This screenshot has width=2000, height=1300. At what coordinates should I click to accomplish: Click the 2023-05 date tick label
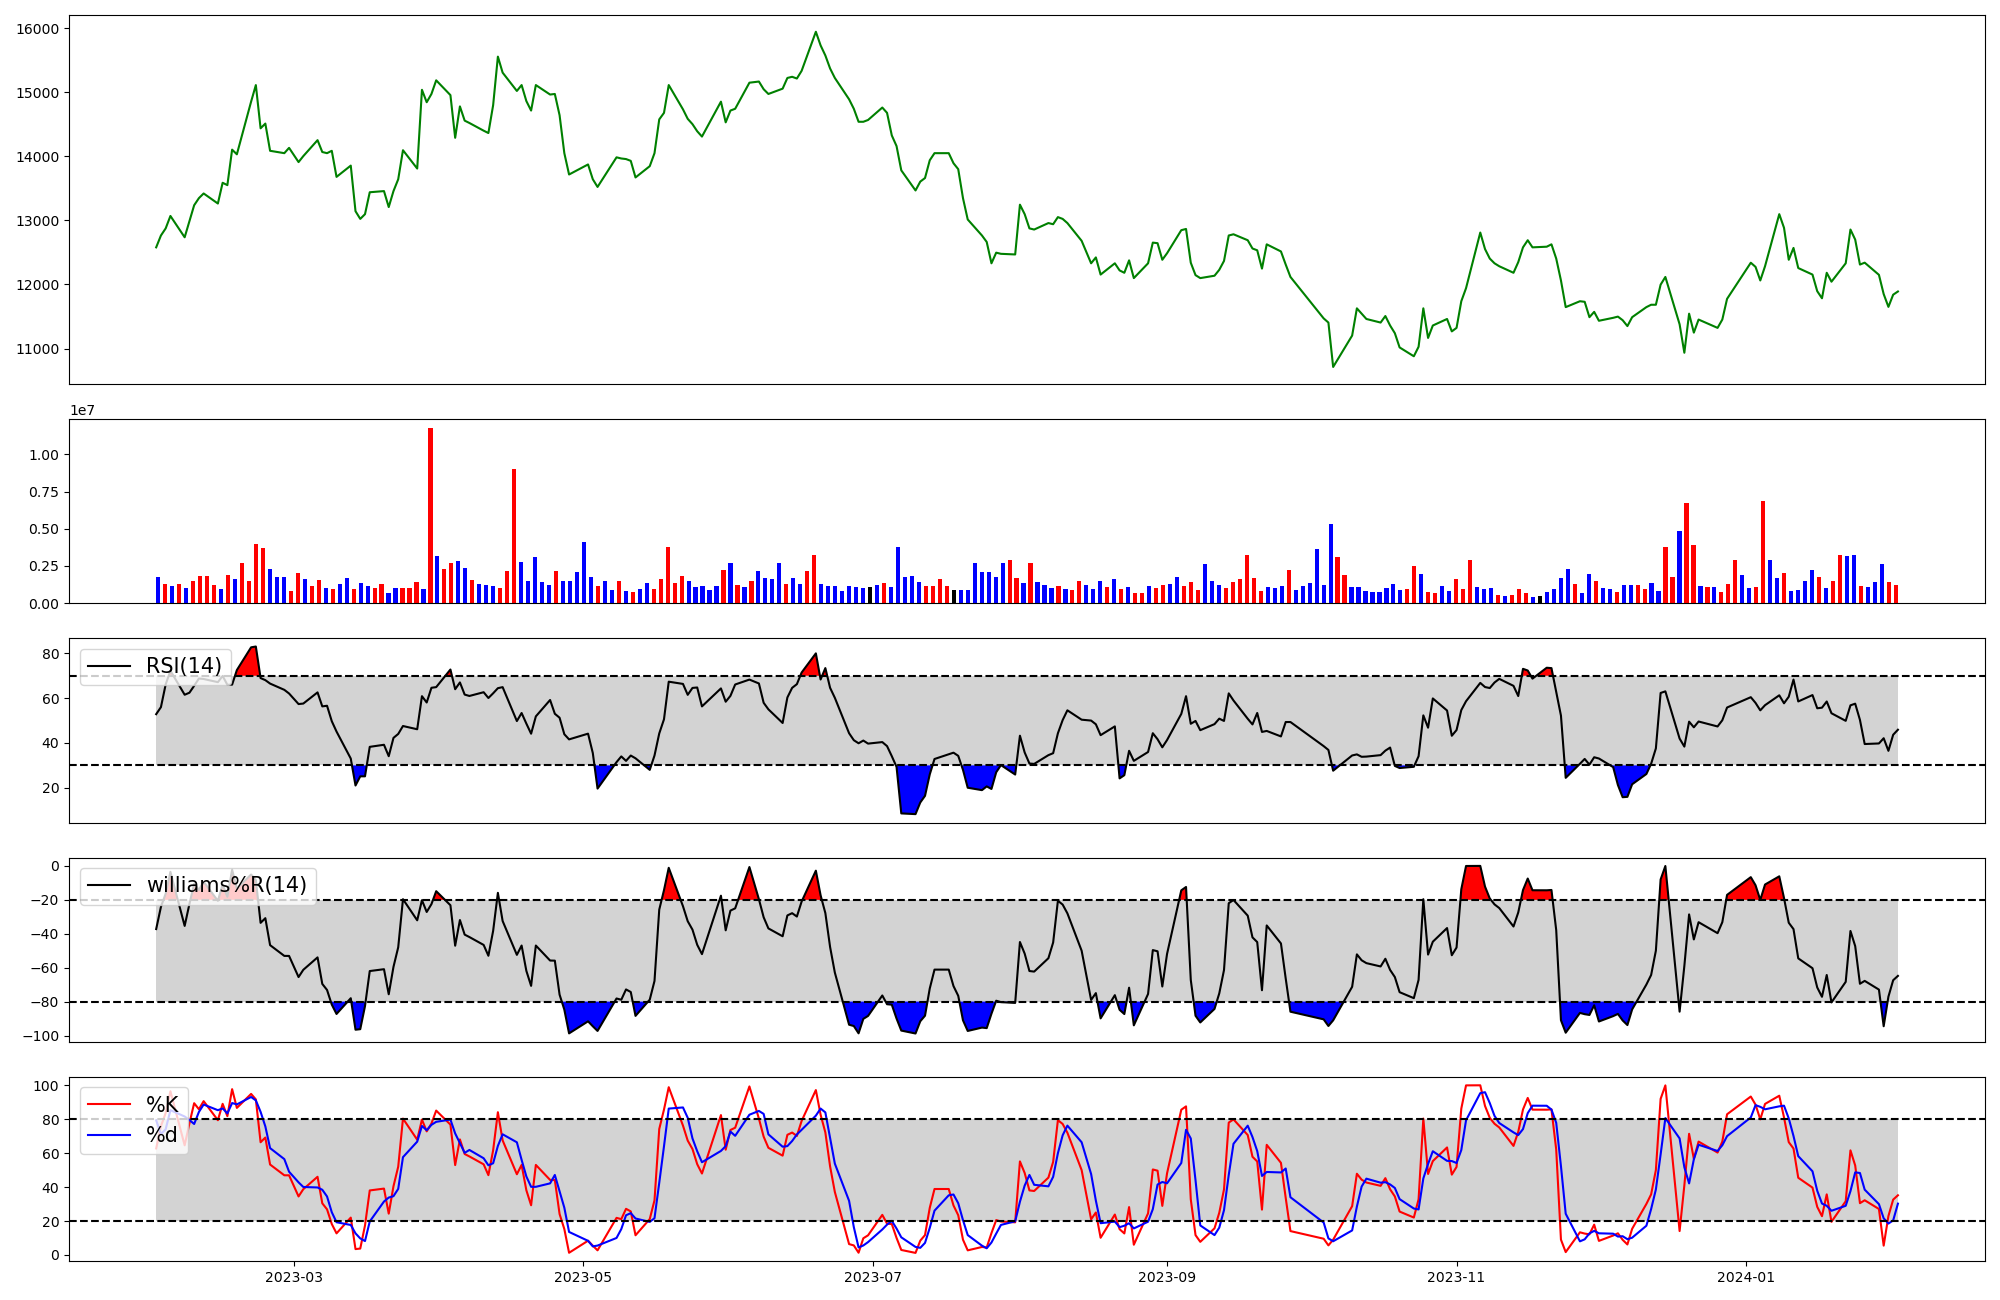pyautogui.click(x=582, y=1277)
